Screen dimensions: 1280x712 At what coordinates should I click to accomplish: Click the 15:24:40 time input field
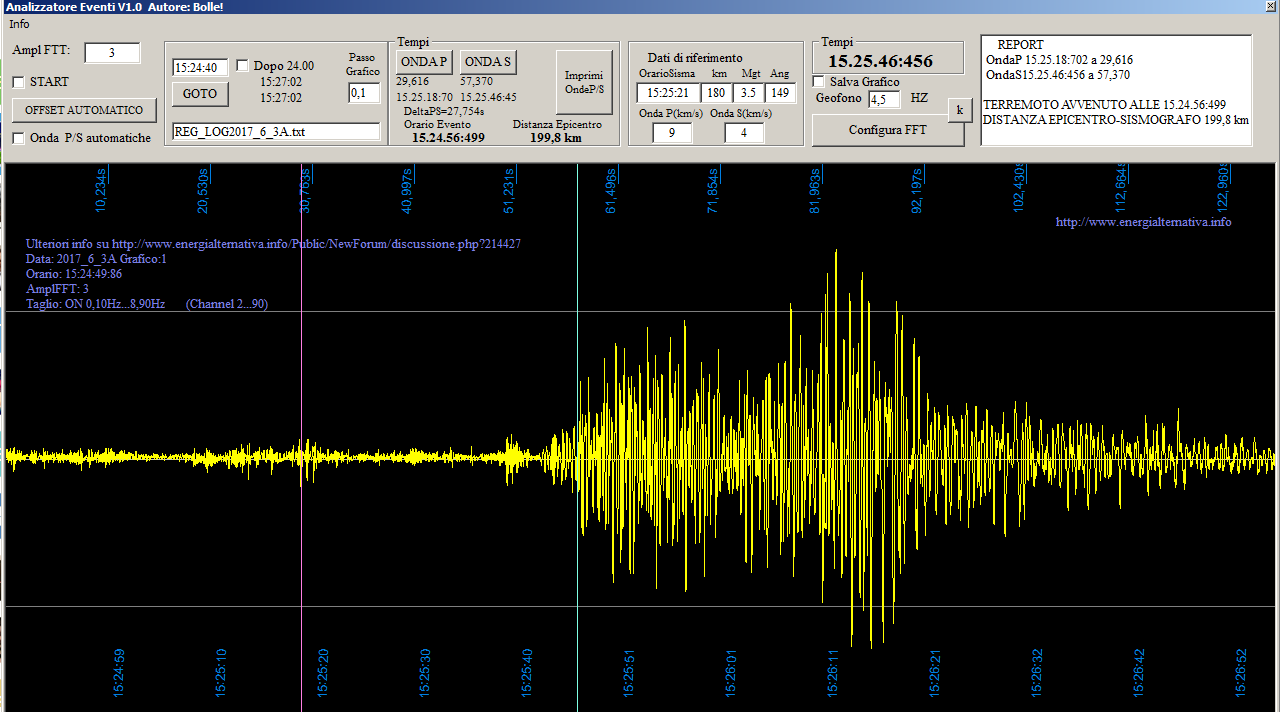click(200, 67)
